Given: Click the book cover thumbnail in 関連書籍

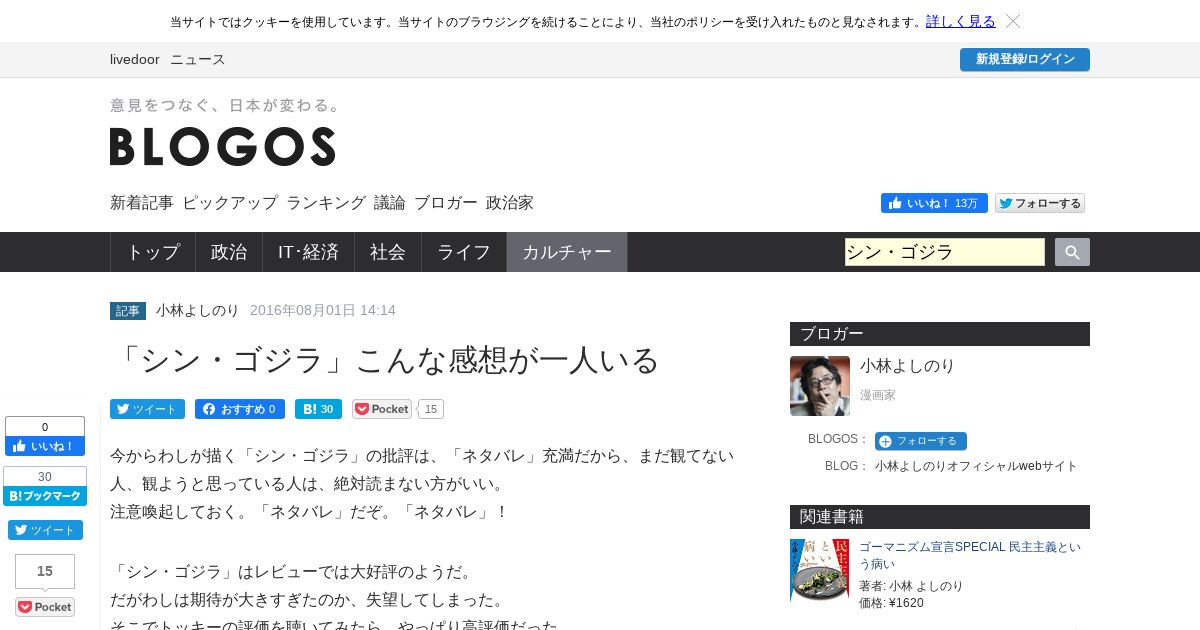Looking at the screenshot, I should click(819, 571).
